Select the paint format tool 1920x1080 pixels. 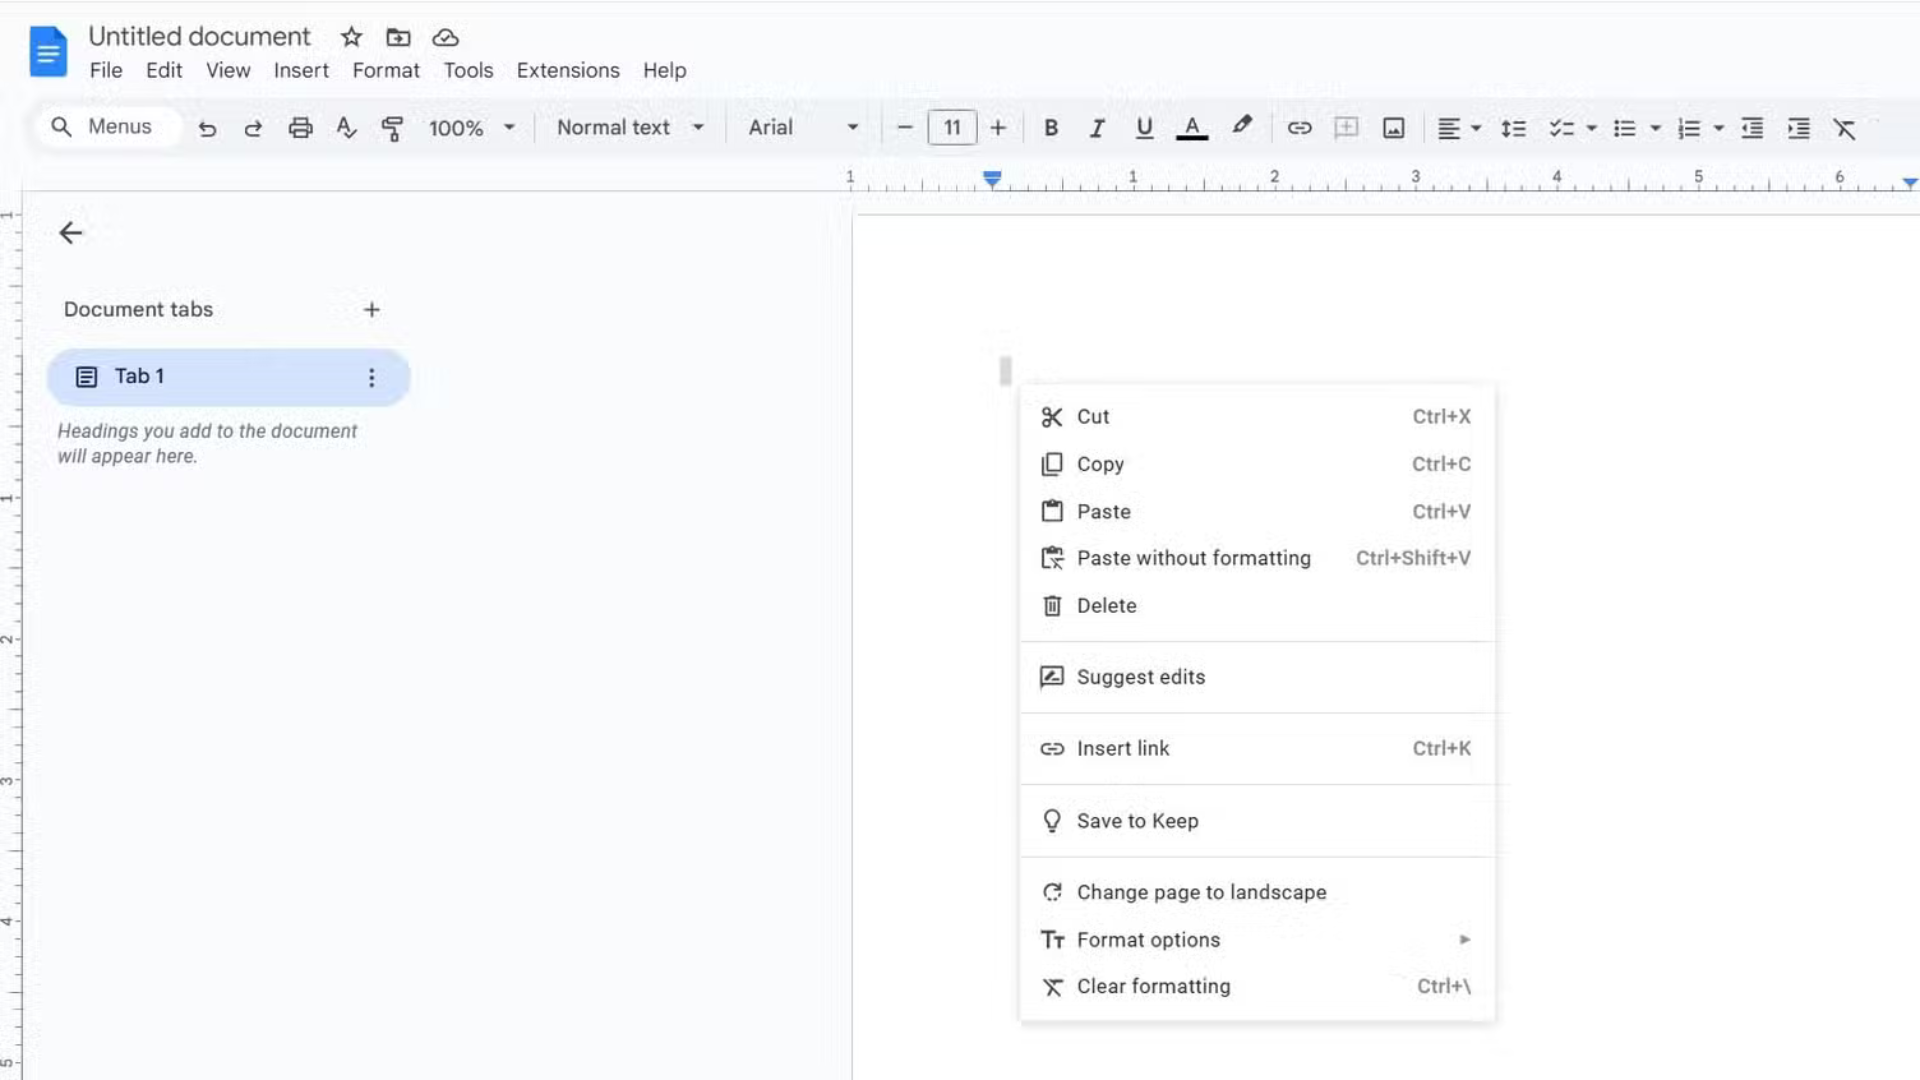392,128
